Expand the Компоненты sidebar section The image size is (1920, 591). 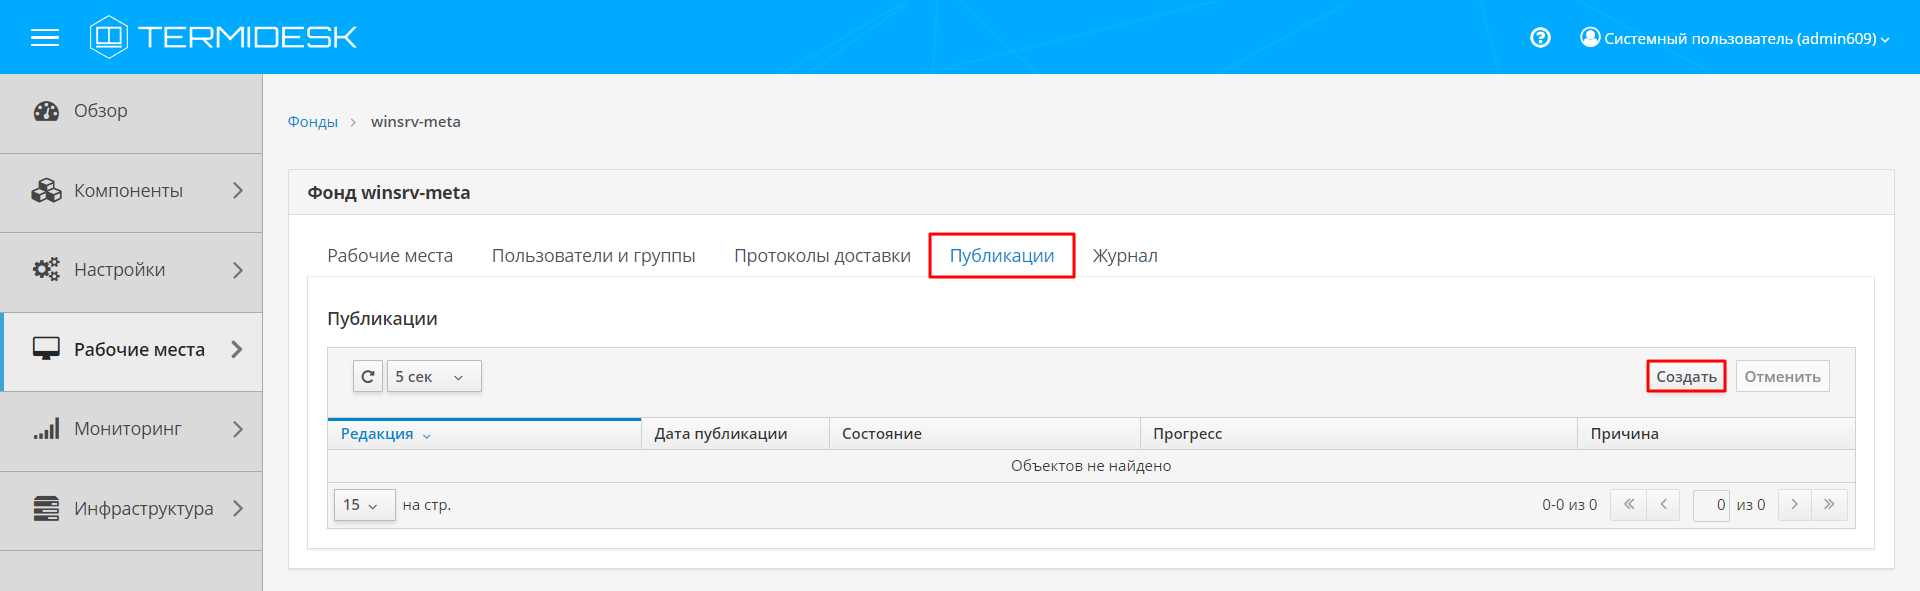pyautogui.click(x=132, y=191)
